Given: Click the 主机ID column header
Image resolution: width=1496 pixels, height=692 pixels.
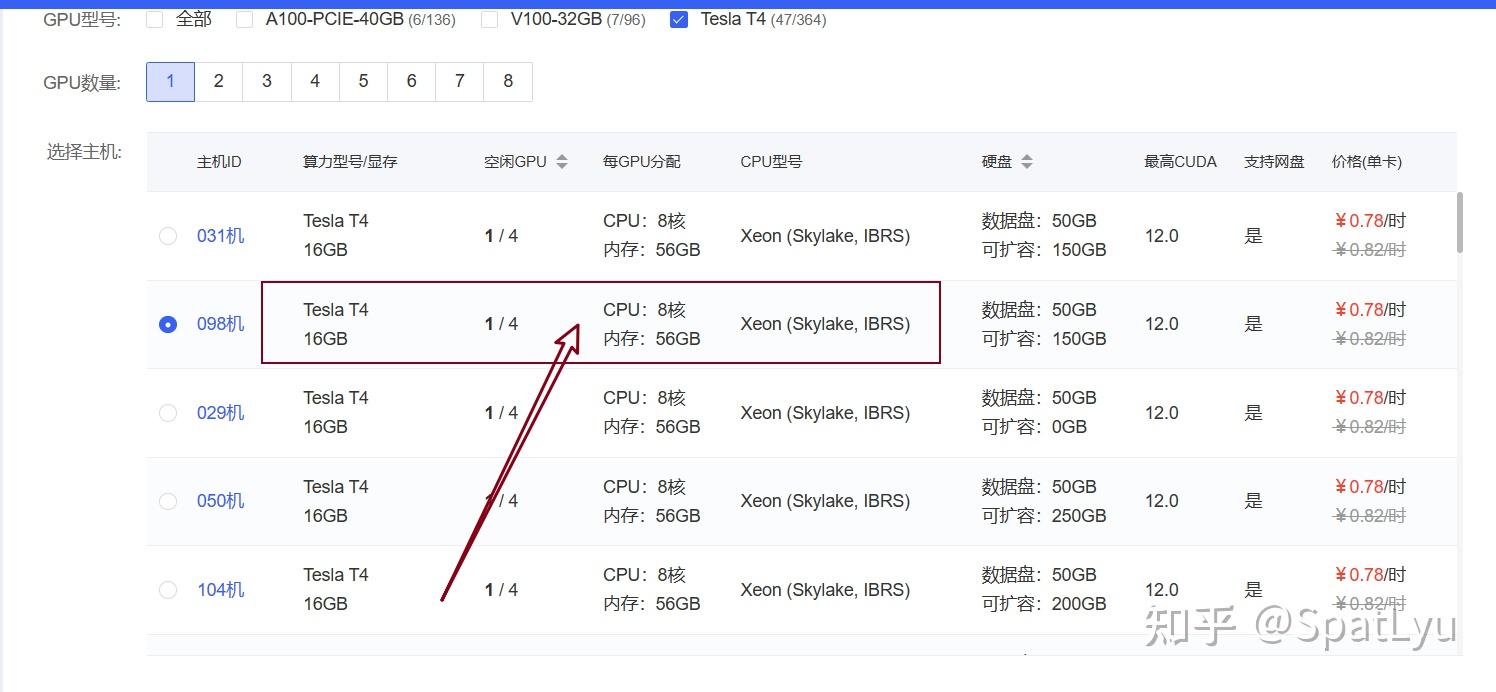Looking at the screenshot, I should click(219, 161).
